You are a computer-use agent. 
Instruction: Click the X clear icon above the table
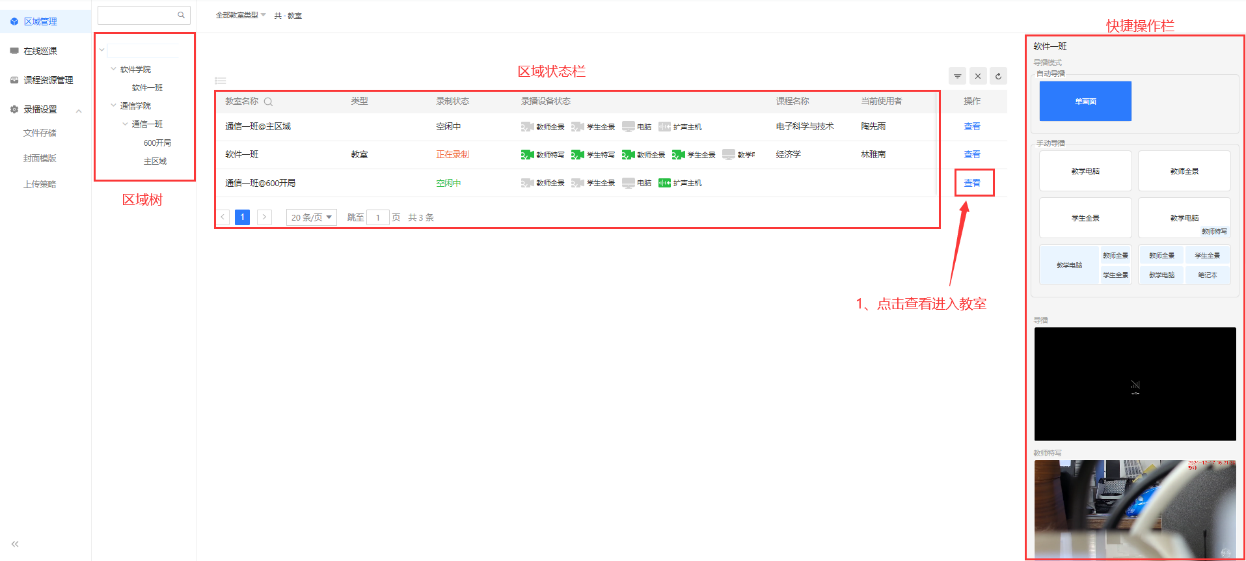coord(978,76)
